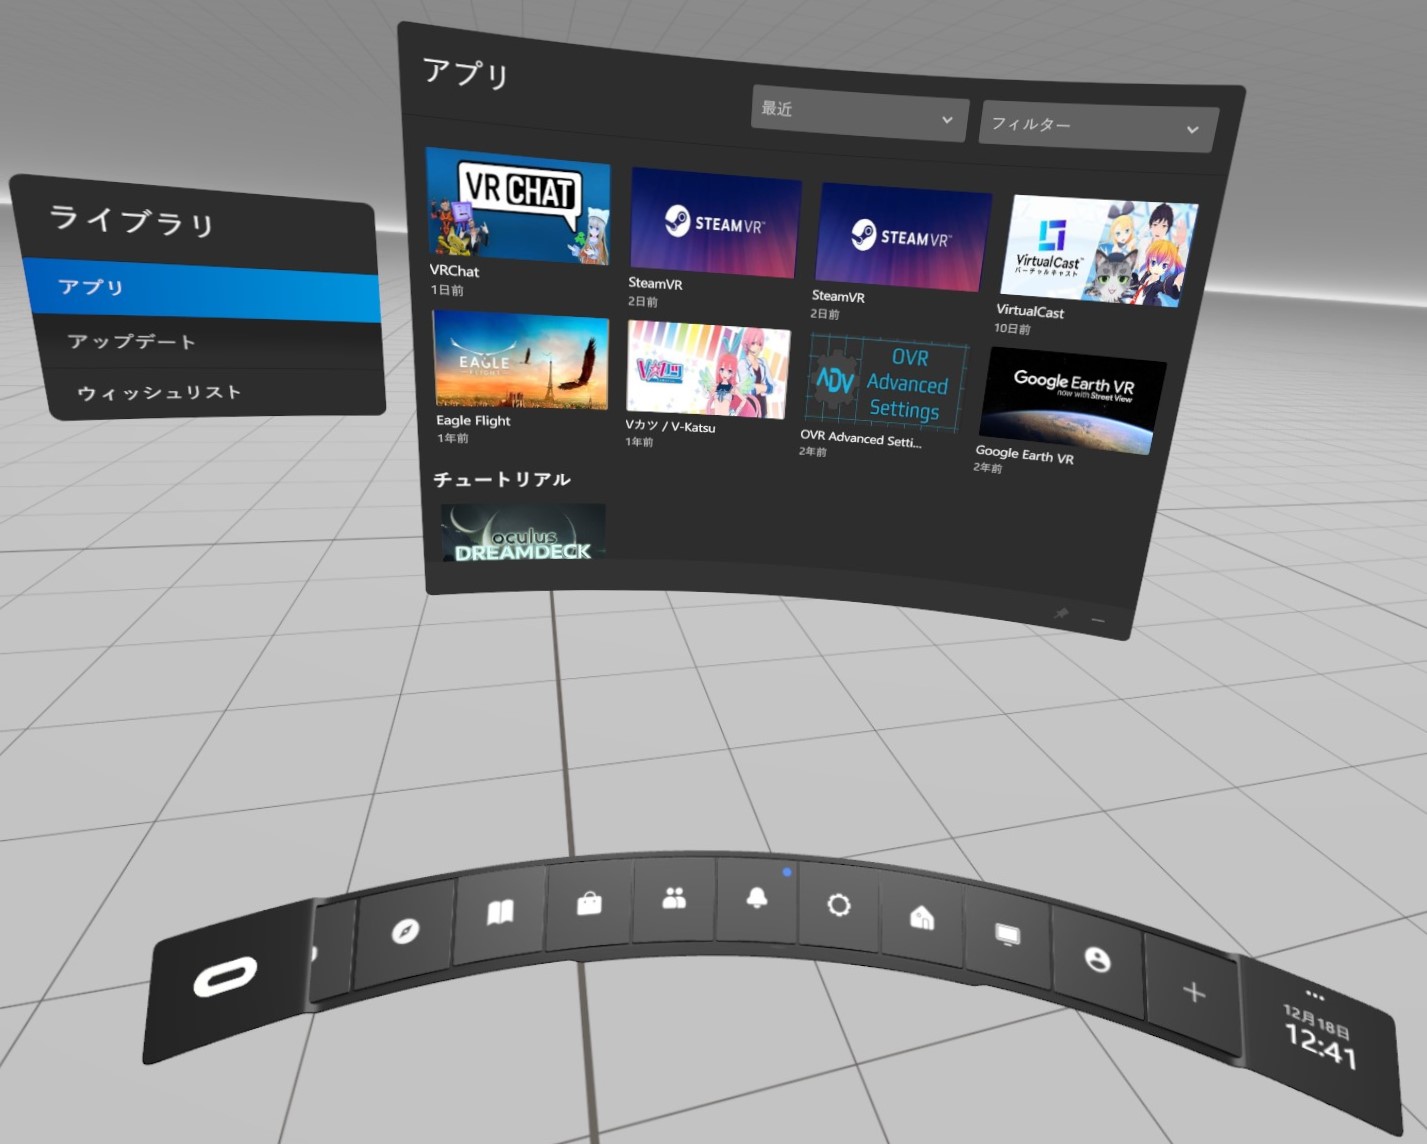Go to Oculus Home with the house icon
This screenshot has height=1144, width=1427.
click(921, 918)
